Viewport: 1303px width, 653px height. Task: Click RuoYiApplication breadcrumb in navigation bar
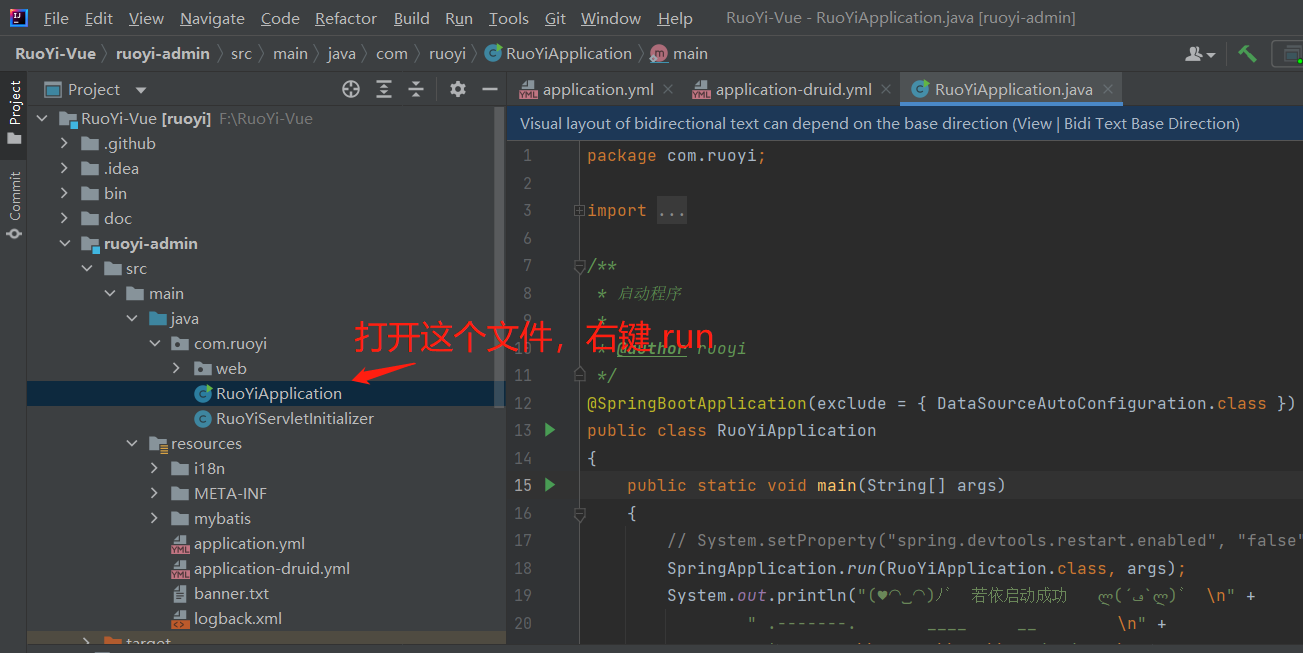(x=558, y=53)
